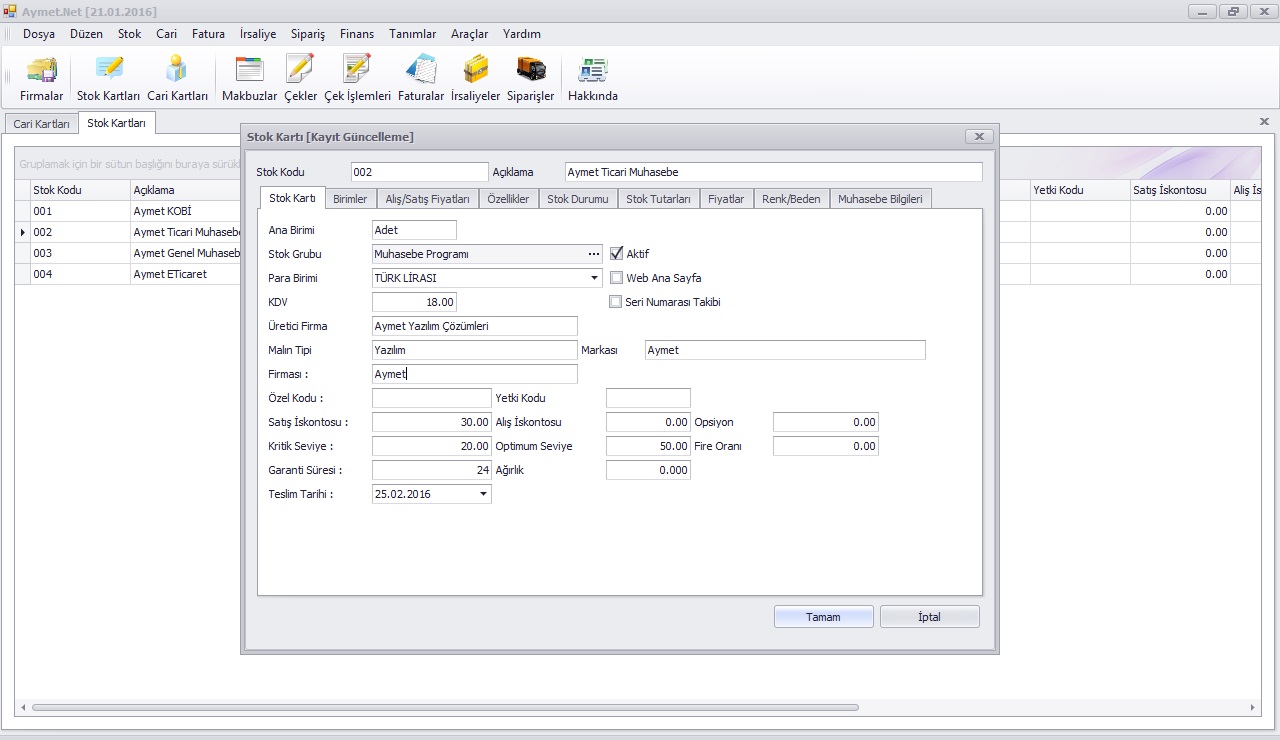The width and height of the screenshot is (1280, 740).
Task: Open the Stok menu
Action: click(x=130, y=34)
